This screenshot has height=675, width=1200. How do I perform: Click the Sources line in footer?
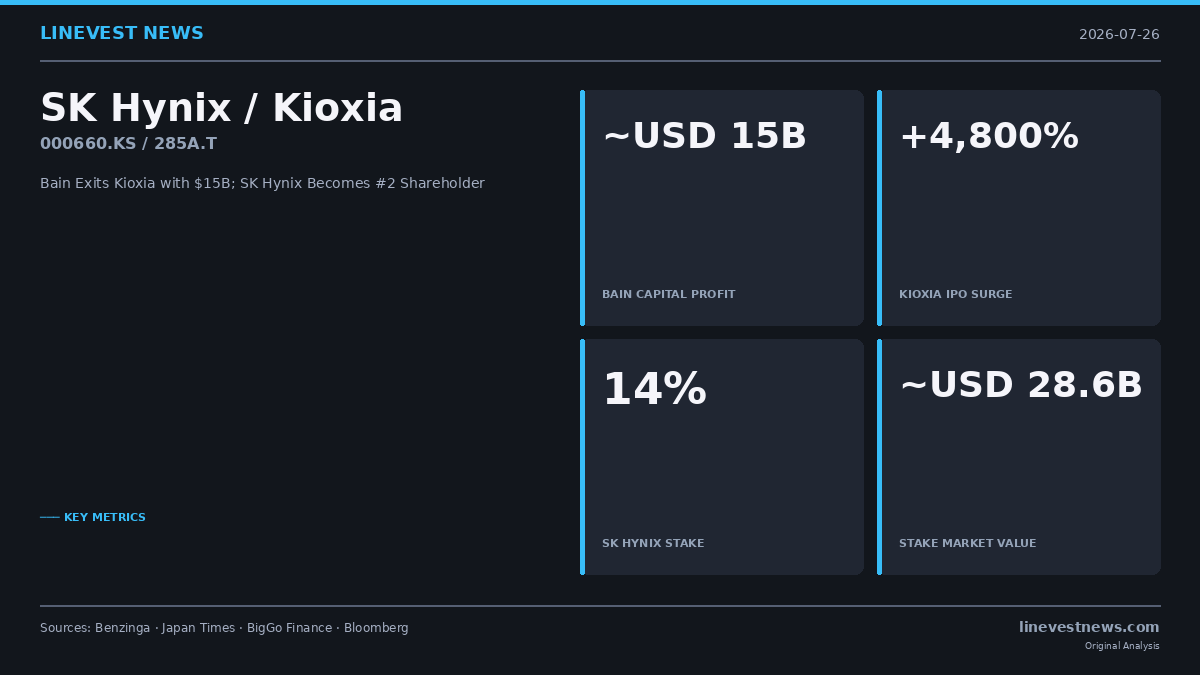[x=224, y=628]
